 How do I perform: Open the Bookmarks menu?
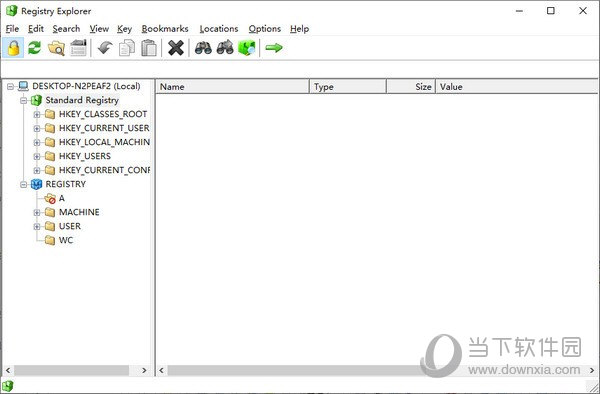165,29
